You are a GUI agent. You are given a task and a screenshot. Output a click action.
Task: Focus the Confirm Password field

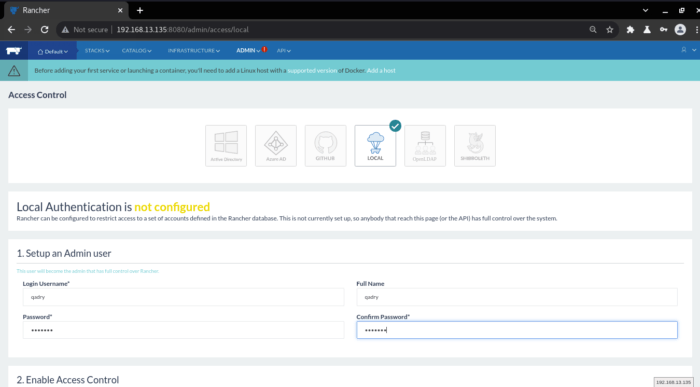click(517, 330)
